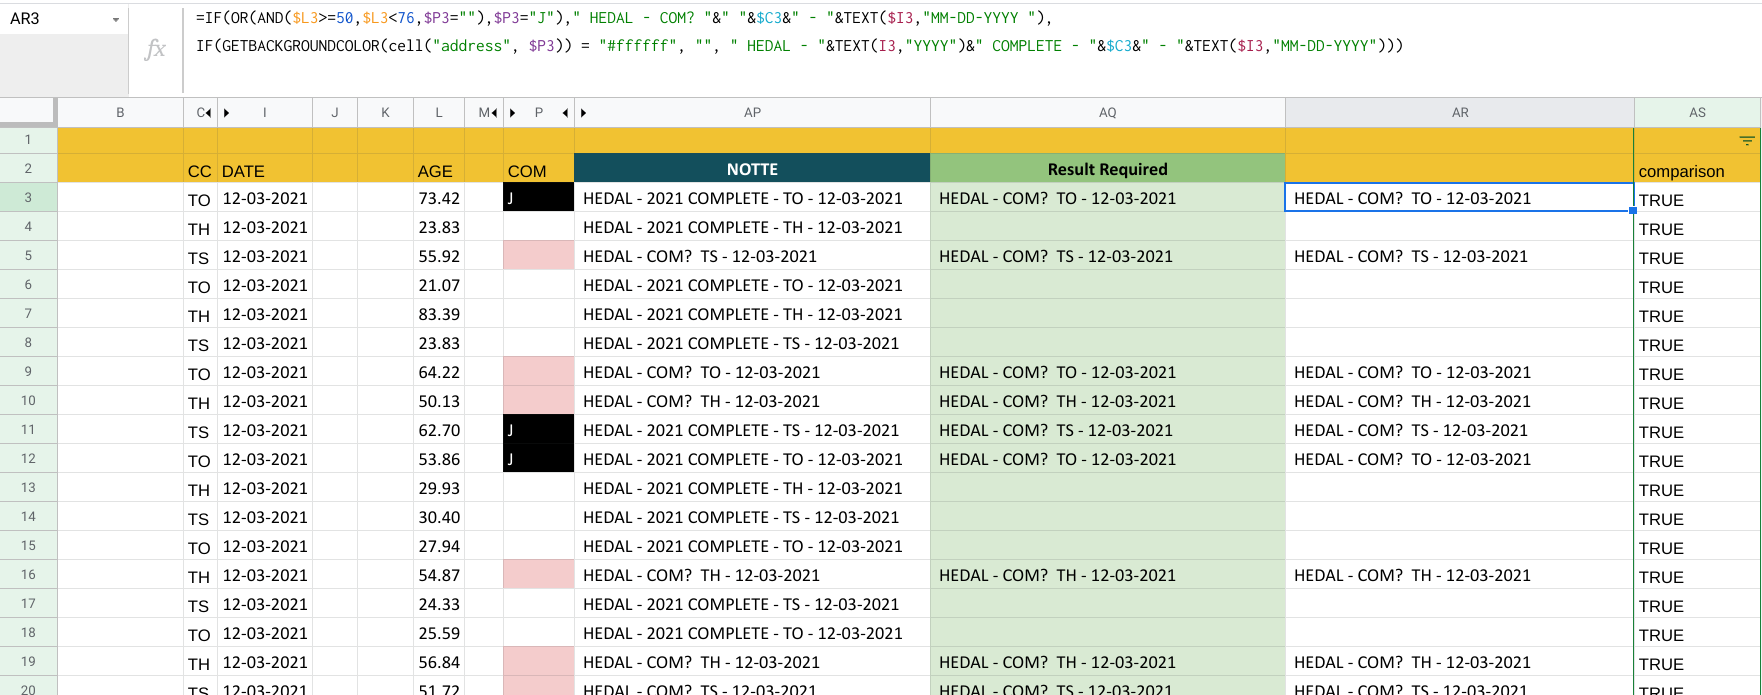Image resolution: width=1762 pixels, height=695 pixels.
Task: Click the CC header cell
Action: (x=200, y=170)
